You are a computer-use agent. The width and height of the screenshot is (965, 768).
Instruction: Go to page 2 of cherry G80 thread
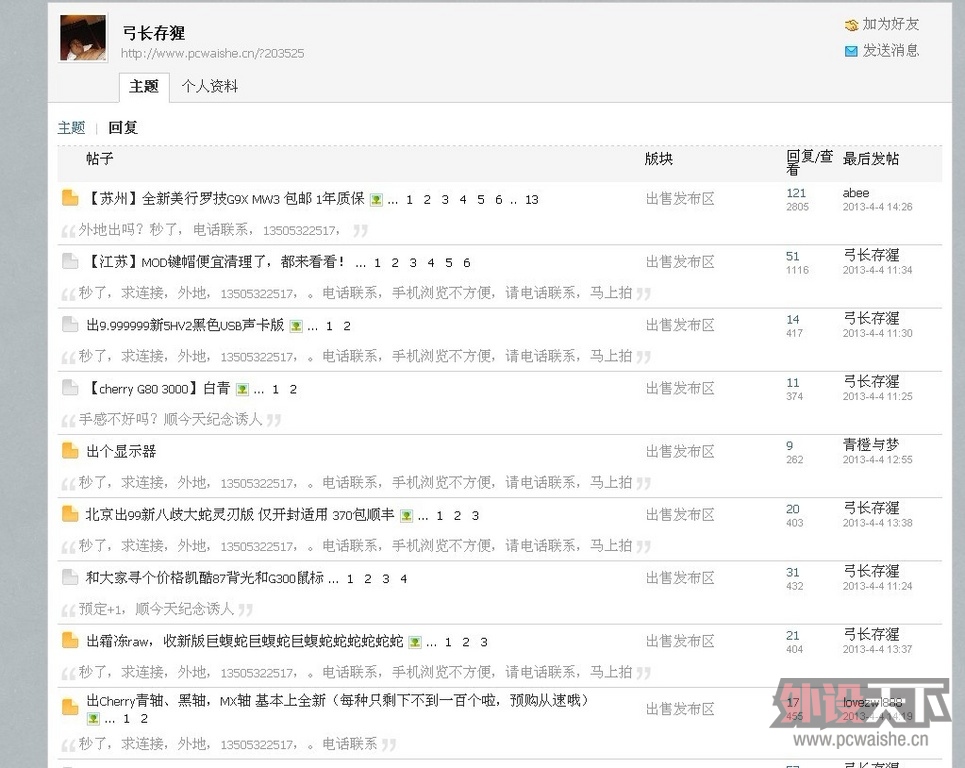293,390
